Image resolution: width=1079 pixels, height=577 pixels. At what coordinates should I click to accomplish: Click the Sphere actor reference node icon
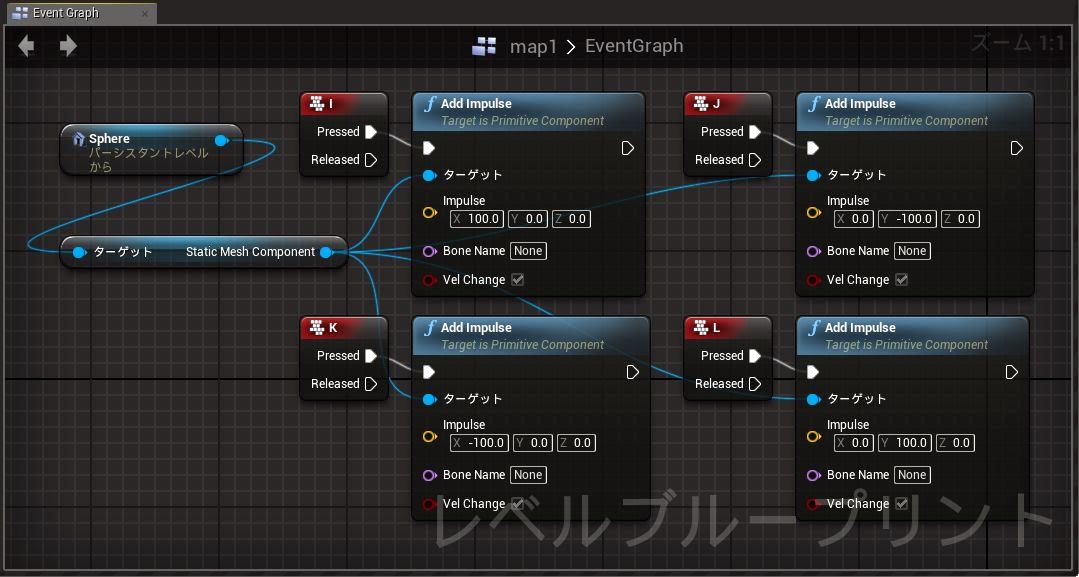(77, 139)
